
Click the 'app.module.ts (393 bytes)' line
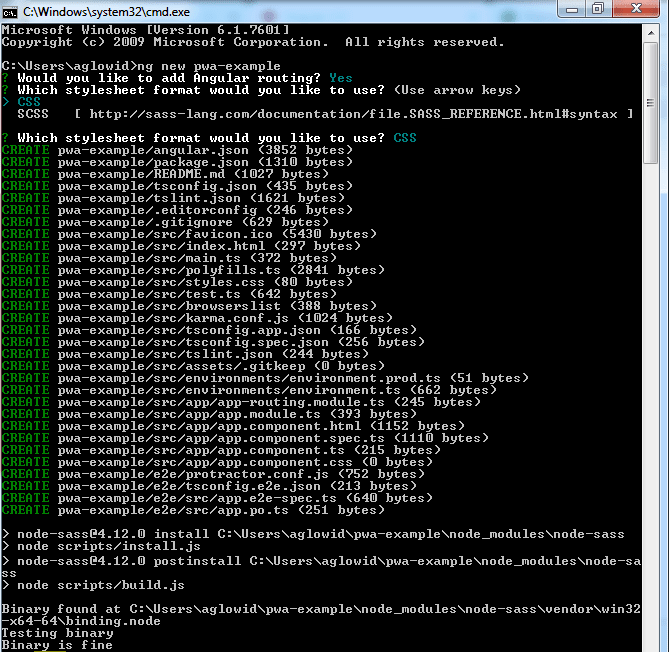click(209, 414)
